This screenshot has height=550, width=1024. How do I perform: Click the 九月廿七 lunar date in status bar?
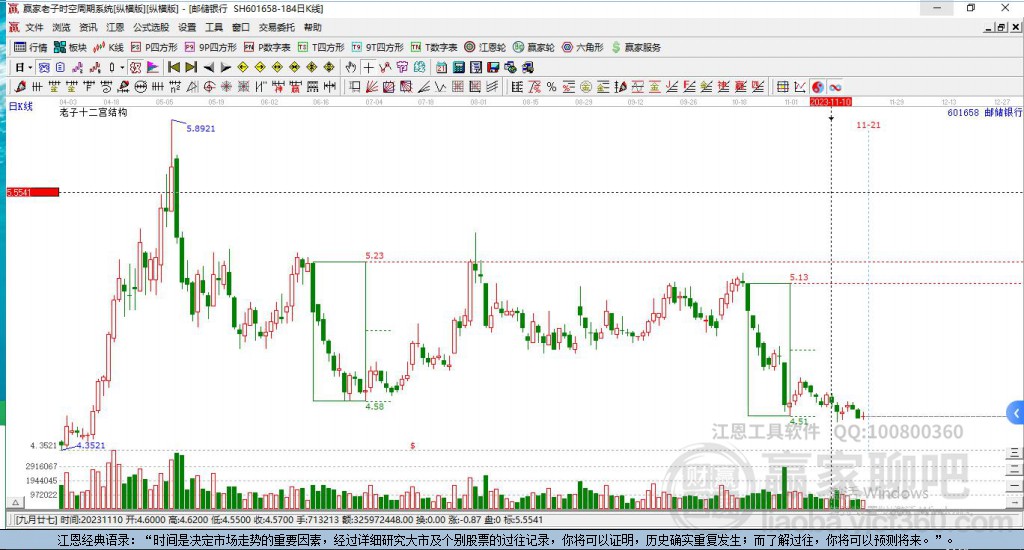[37, 520]
